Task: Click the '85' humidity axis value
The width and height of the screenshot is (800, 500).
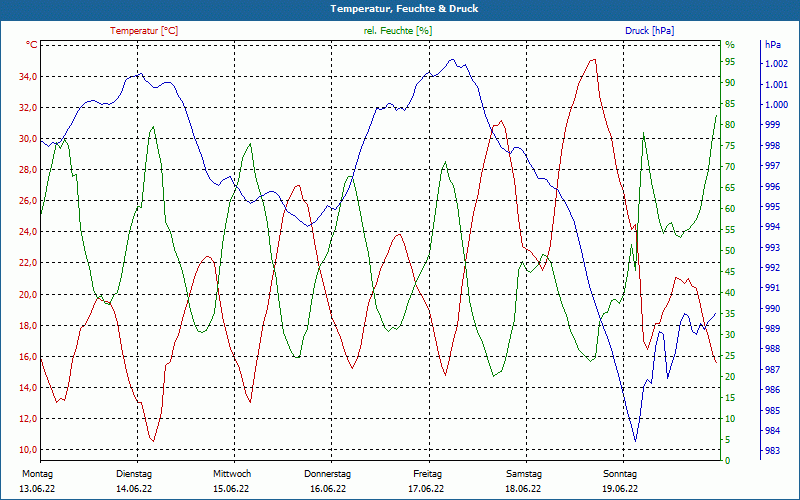Action: [730, 104]
